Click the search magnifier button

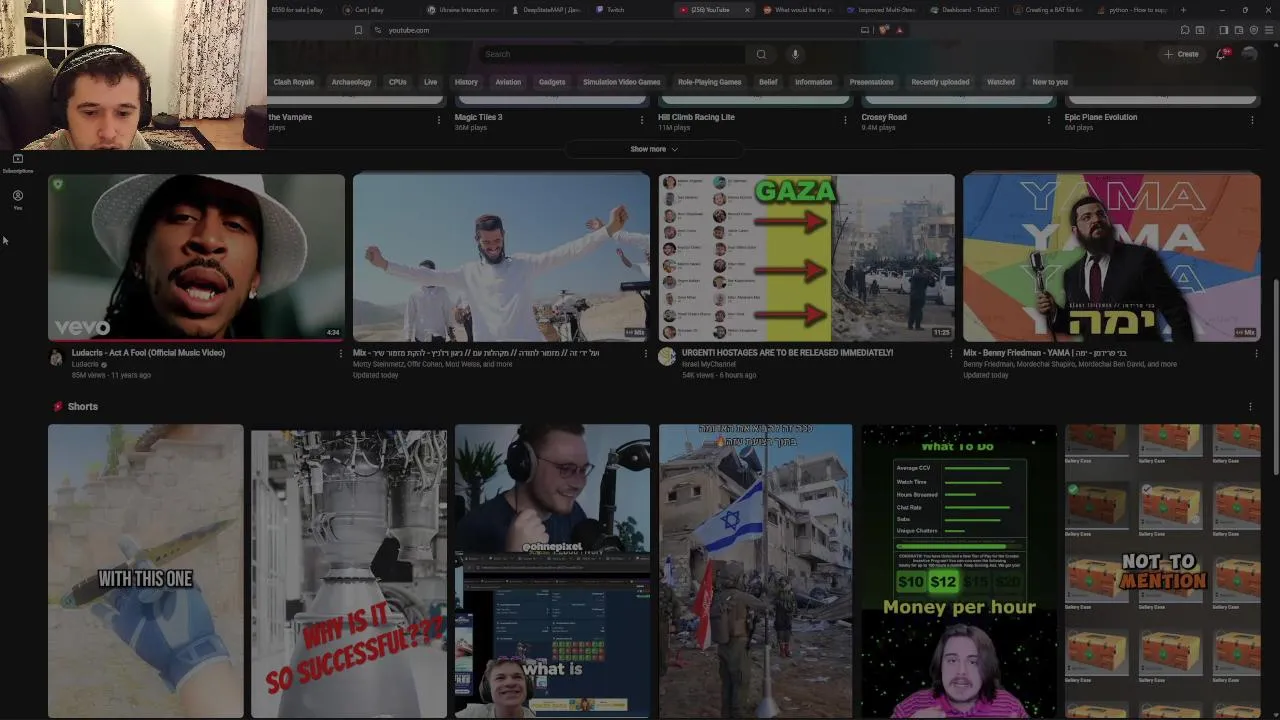point(761,54)
